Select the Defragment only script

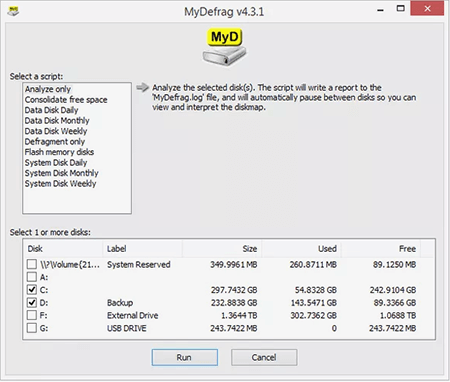(x=55, y=142)
